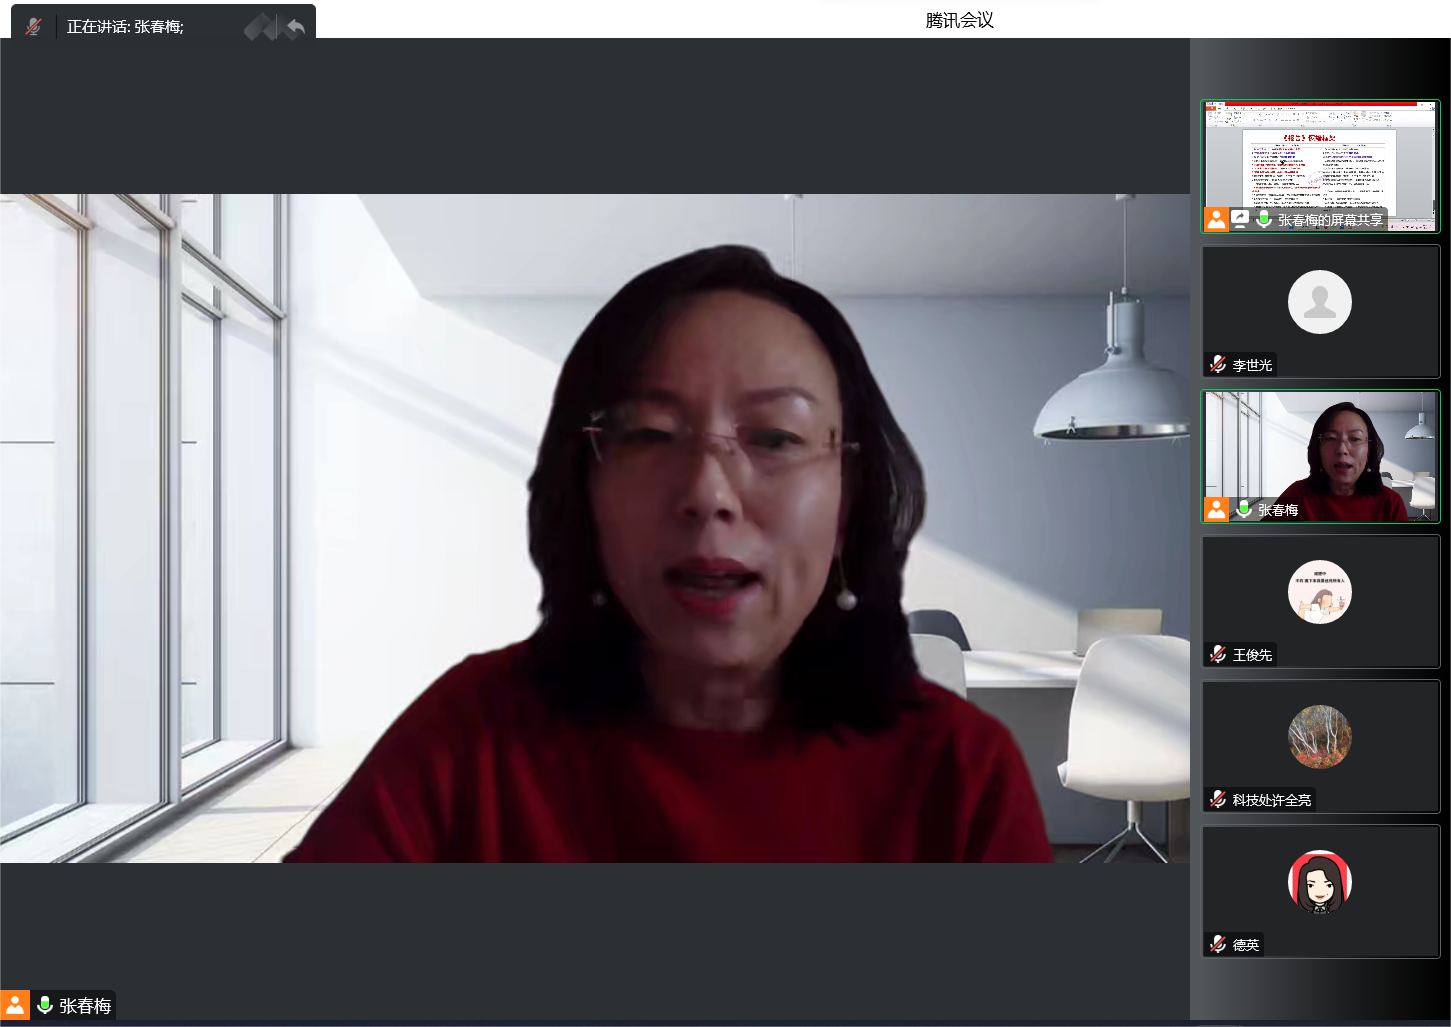Click orange host icon at main video bottom-left
1451x1027 pixels.
pyautogui.click(x=15, y=1005)
